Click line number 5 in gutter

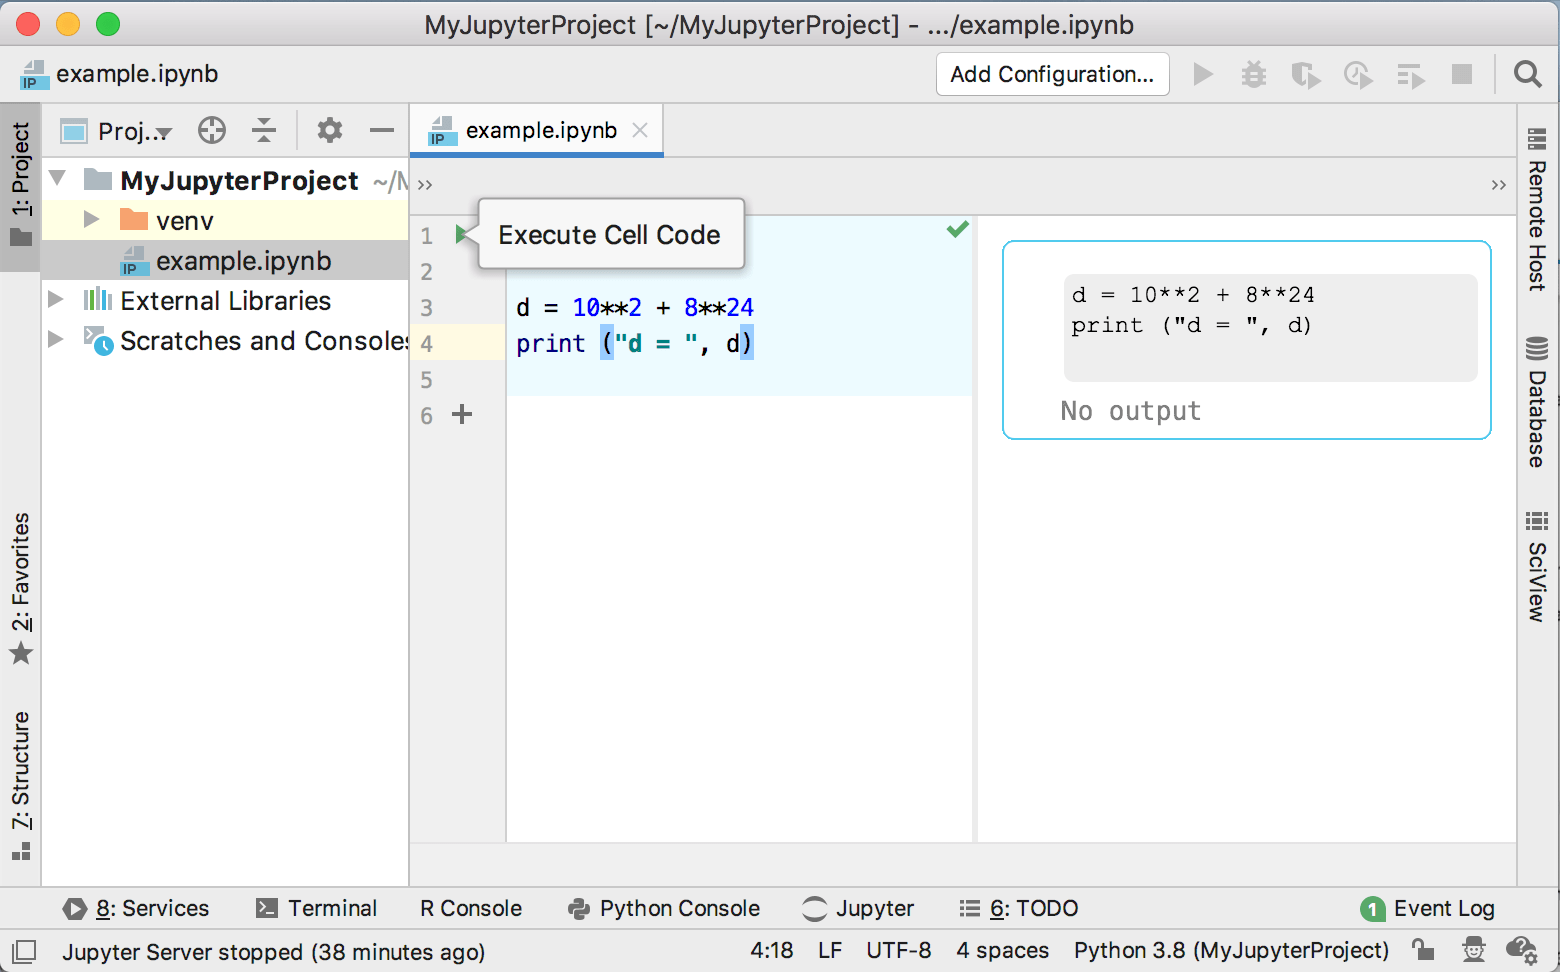(426, 379)
